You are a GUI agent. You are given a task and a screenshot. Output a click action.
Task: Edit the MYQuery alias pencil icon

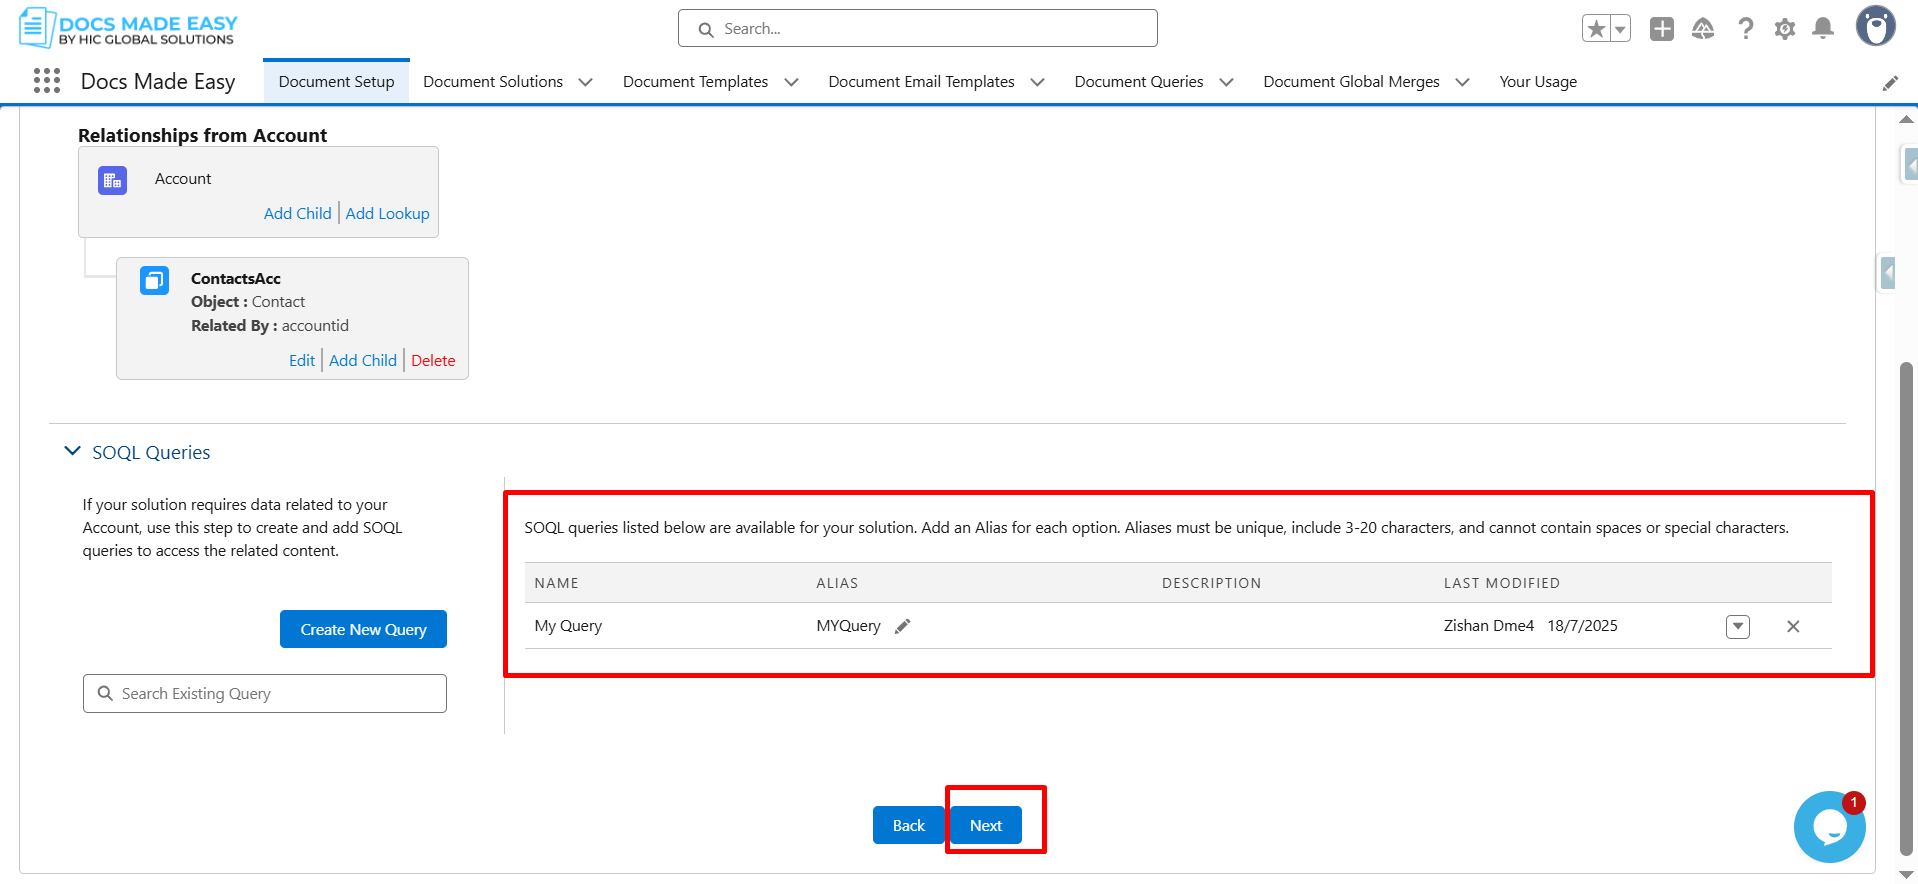click(x=902, y=626)
